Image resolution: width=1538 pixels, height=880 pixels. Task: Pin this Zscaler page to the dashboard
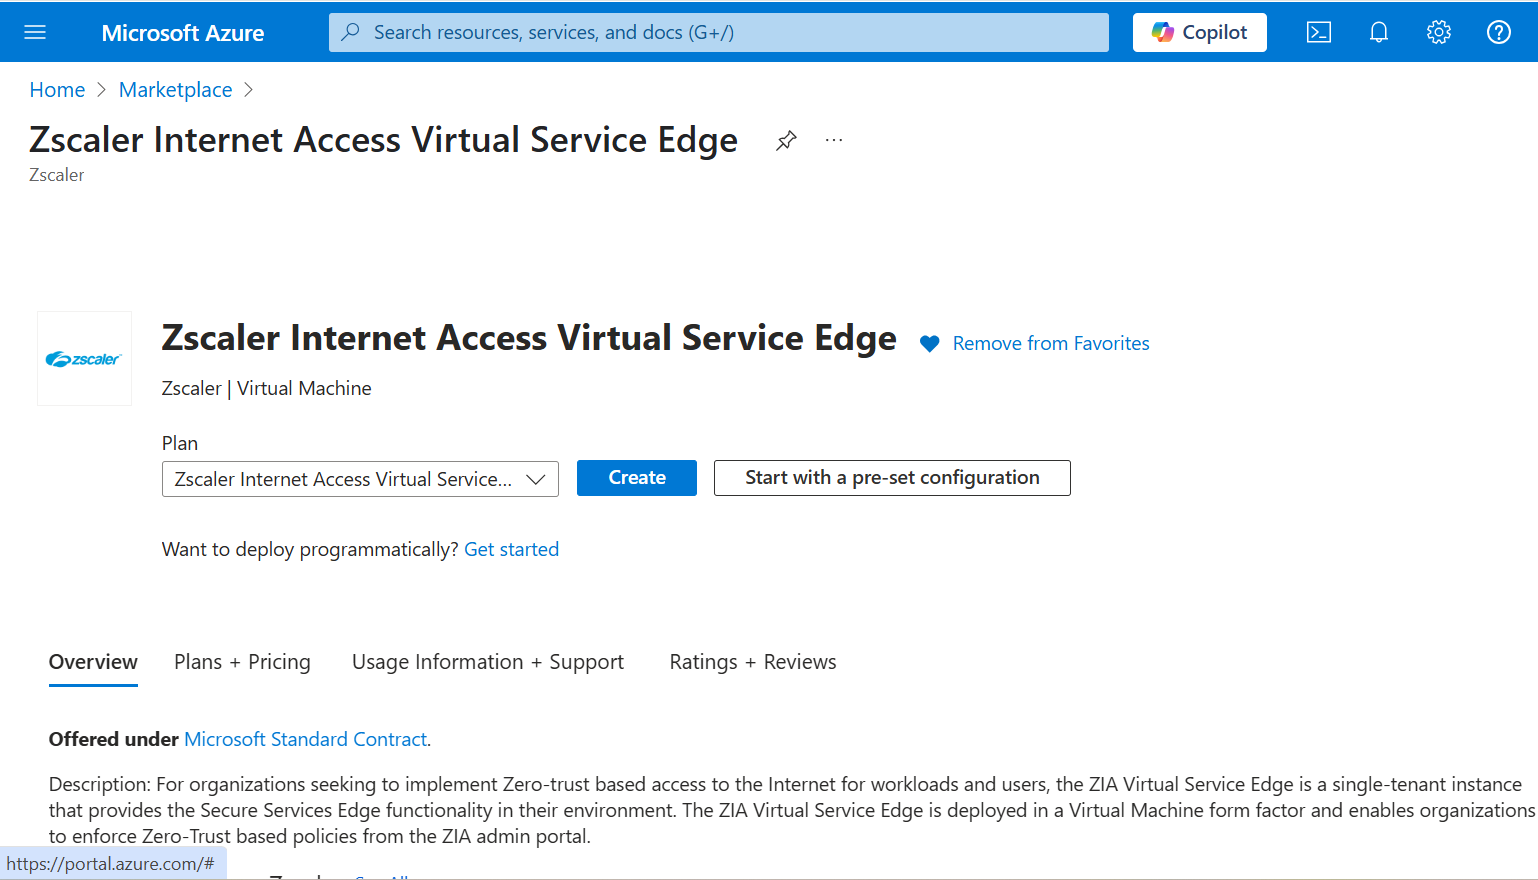point(786,141)
